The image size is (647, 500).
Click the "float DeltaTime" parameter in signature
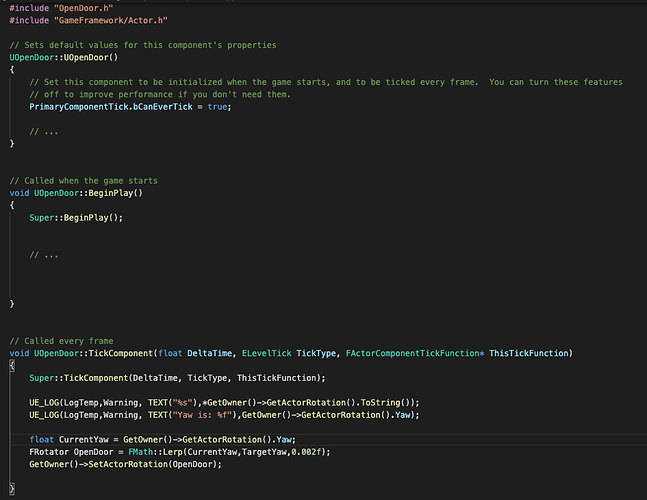point(195,354)
